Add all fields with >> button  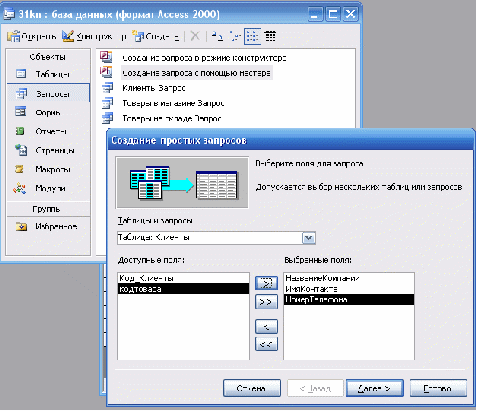[266, 302]
